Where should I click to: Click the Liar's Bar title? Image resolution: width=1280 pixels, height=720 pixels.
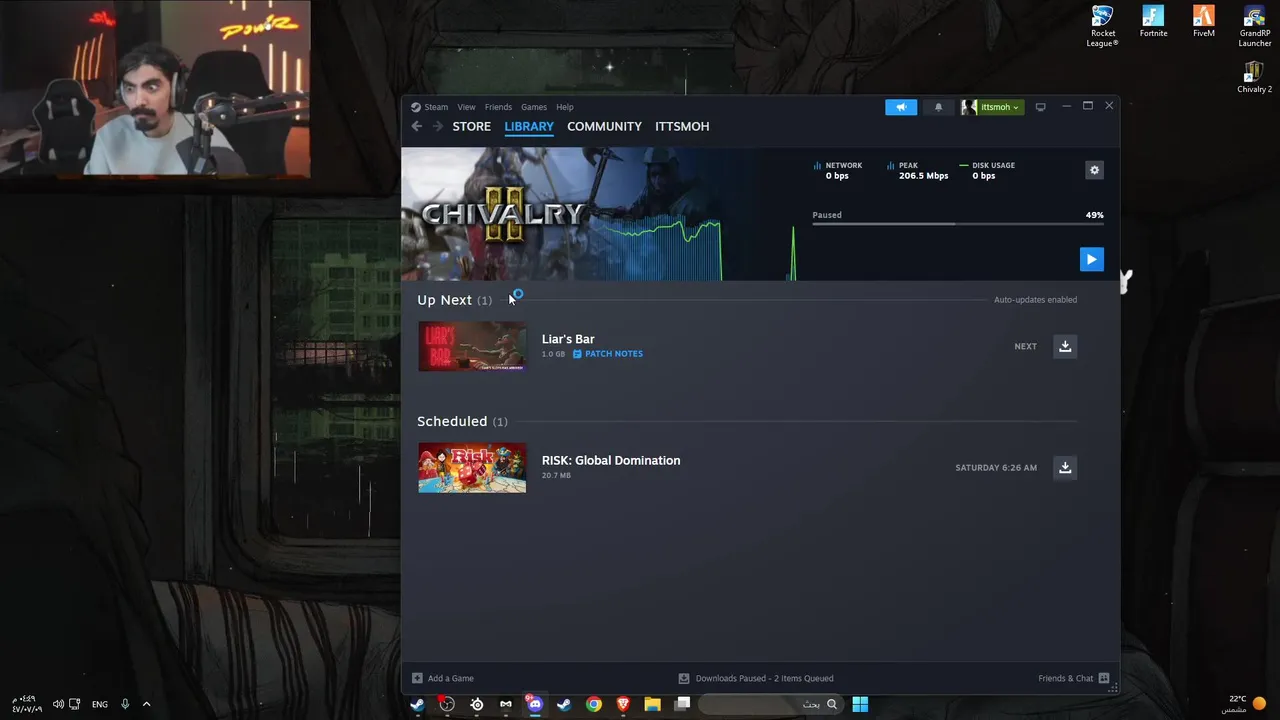(x=568, y=339)
